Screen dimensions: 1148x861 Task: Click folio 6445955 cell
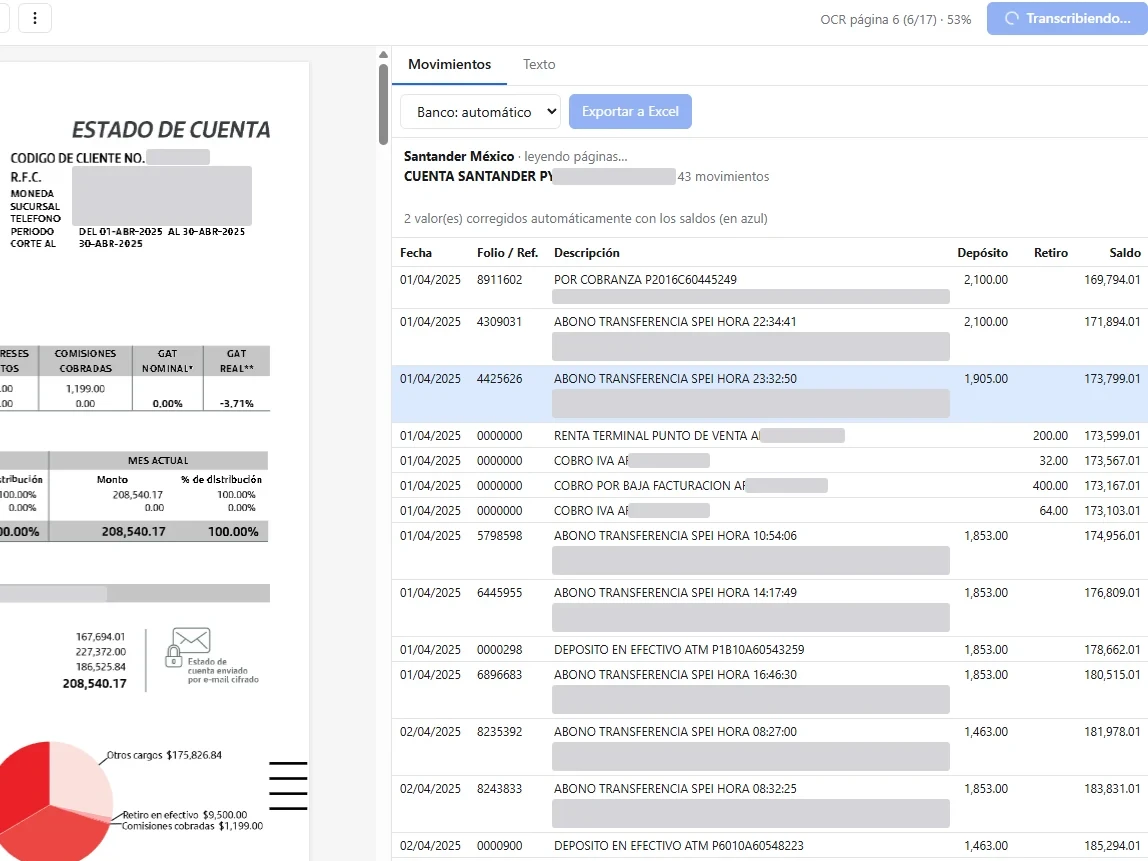499,592
